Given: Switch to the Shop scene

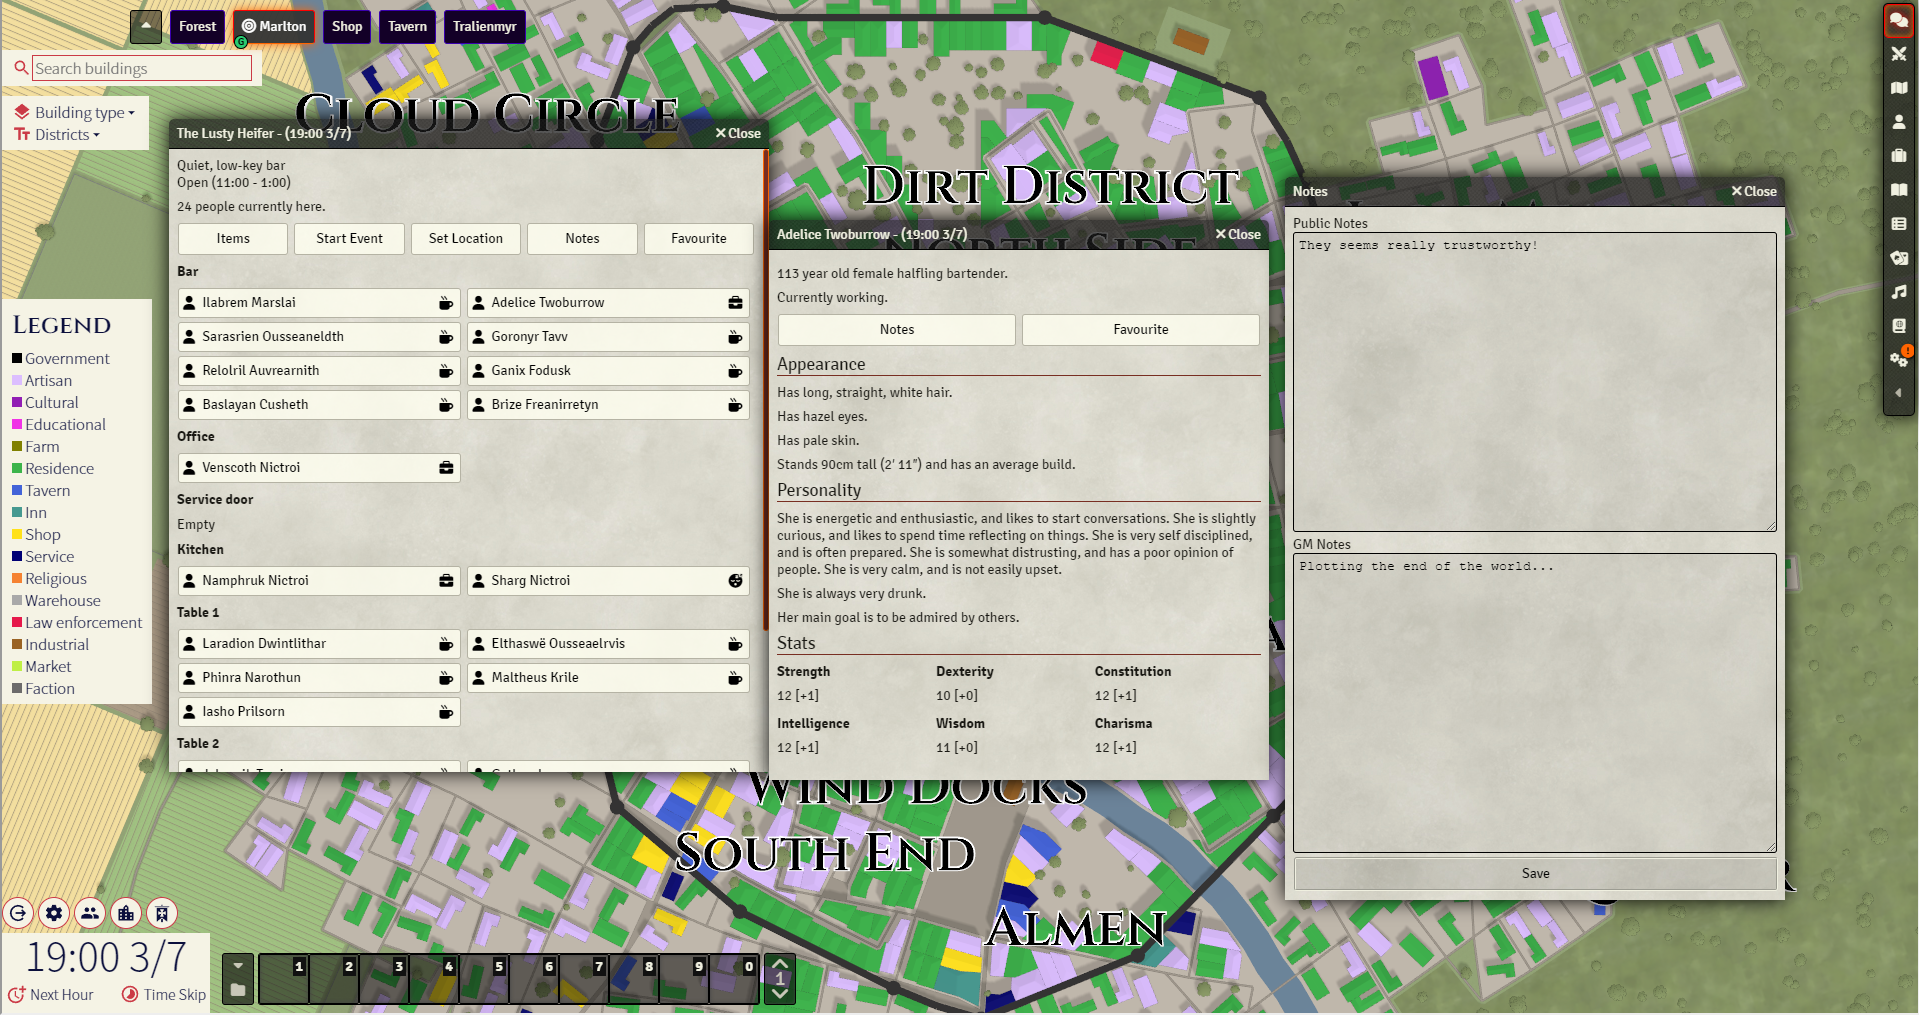Looking at the screenshot, I should coord(347,27).
